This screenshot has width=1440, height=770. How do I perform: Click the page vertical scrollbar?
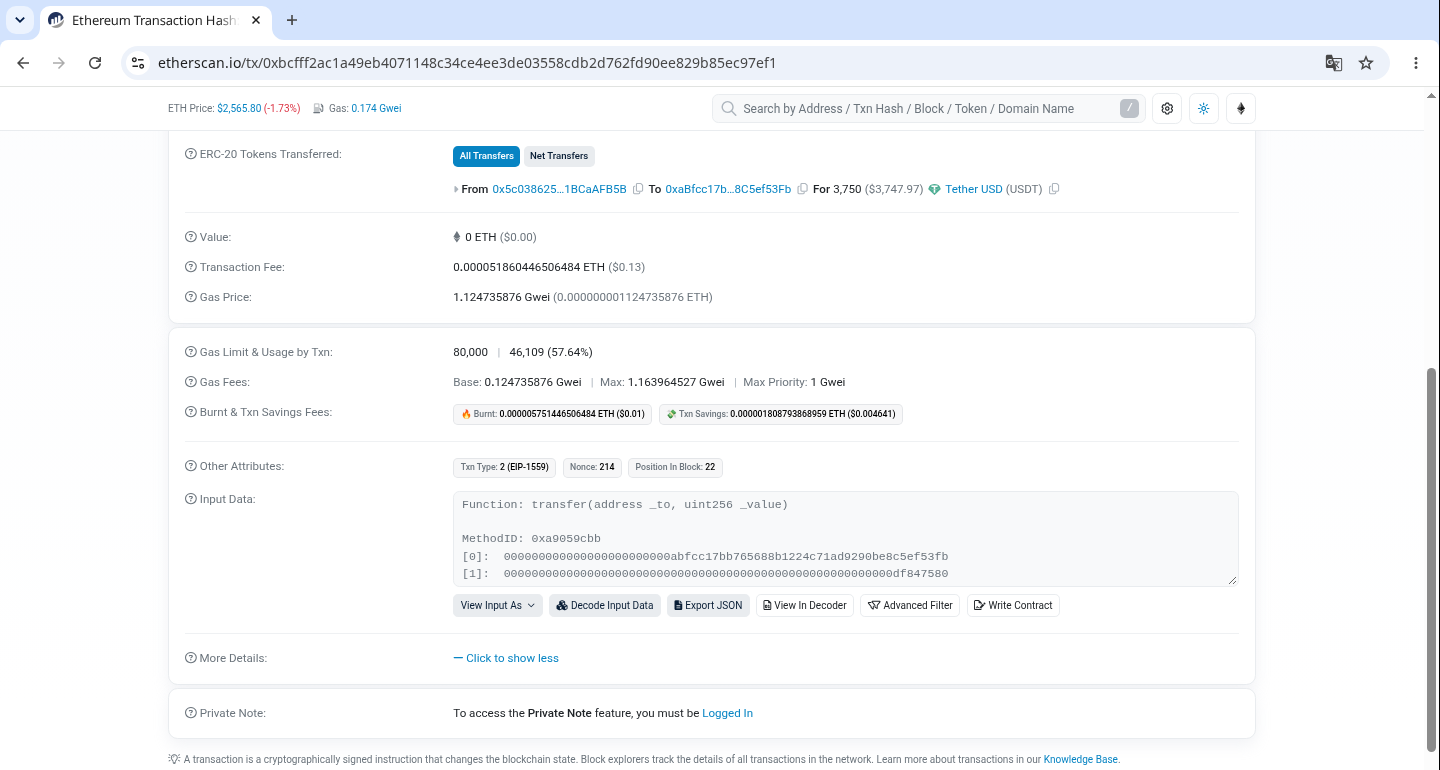tap(1431, 558)
